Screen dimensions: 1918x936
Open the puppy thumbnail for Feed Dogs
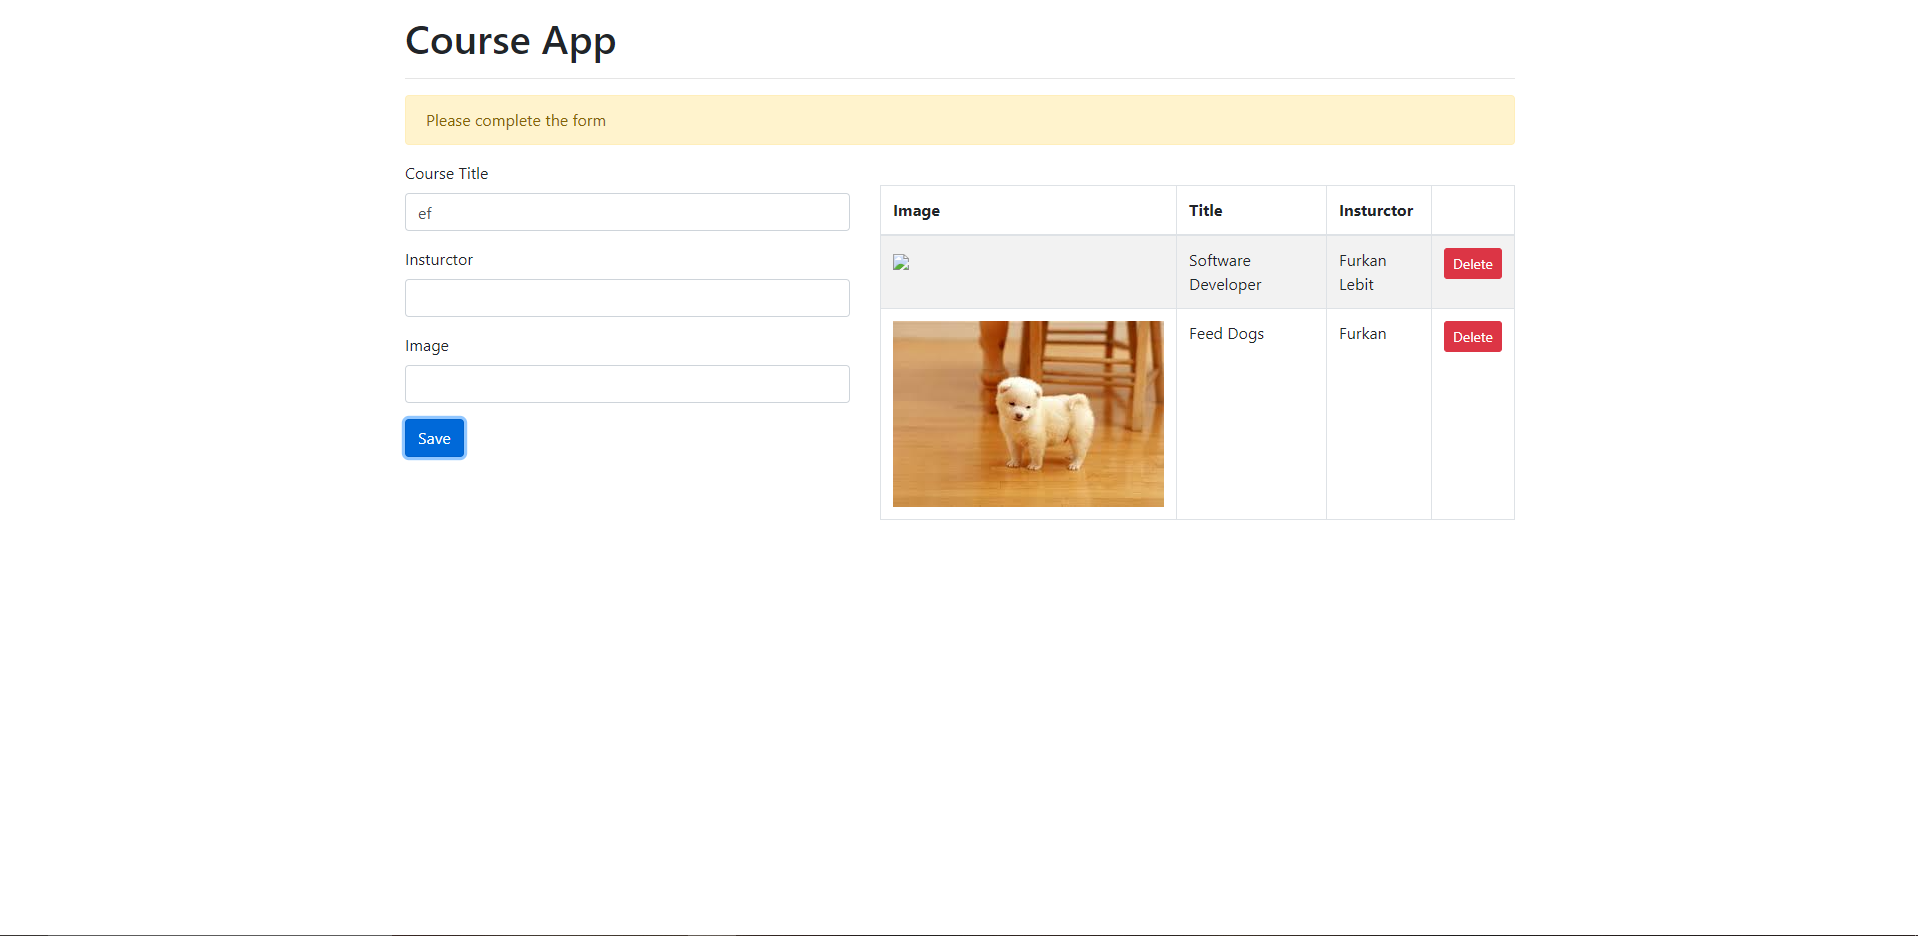[x=1028, y=414]
